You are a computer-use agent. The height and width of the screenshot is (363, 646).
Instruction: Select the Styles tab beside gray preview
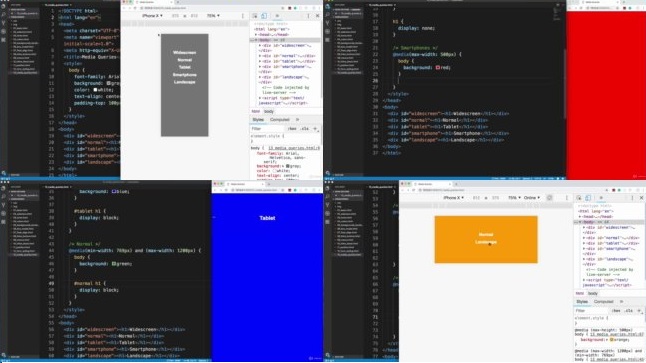click(x=258, y=119)
